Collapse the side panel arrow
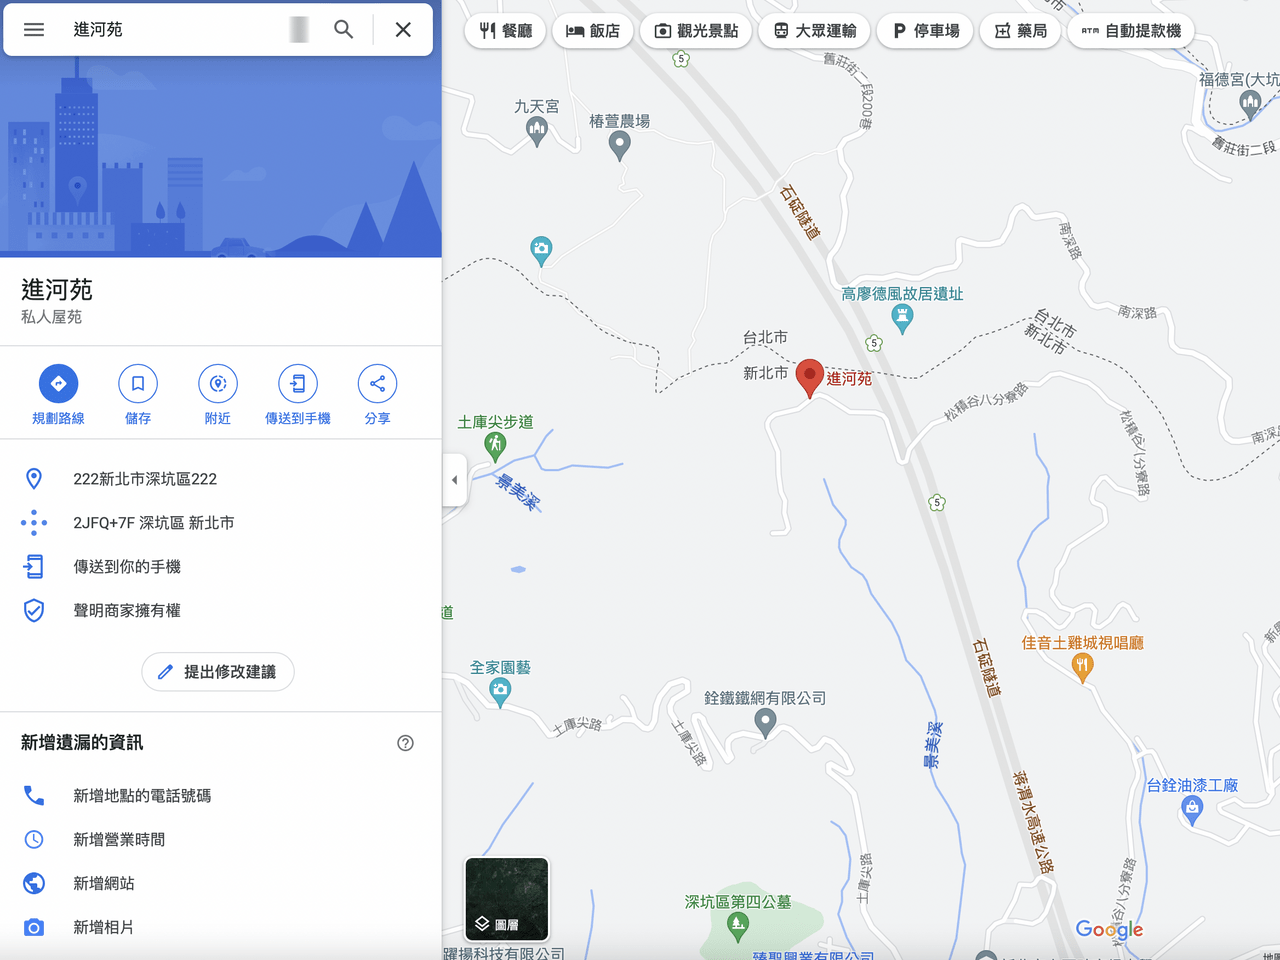 (x=454, y=480)
